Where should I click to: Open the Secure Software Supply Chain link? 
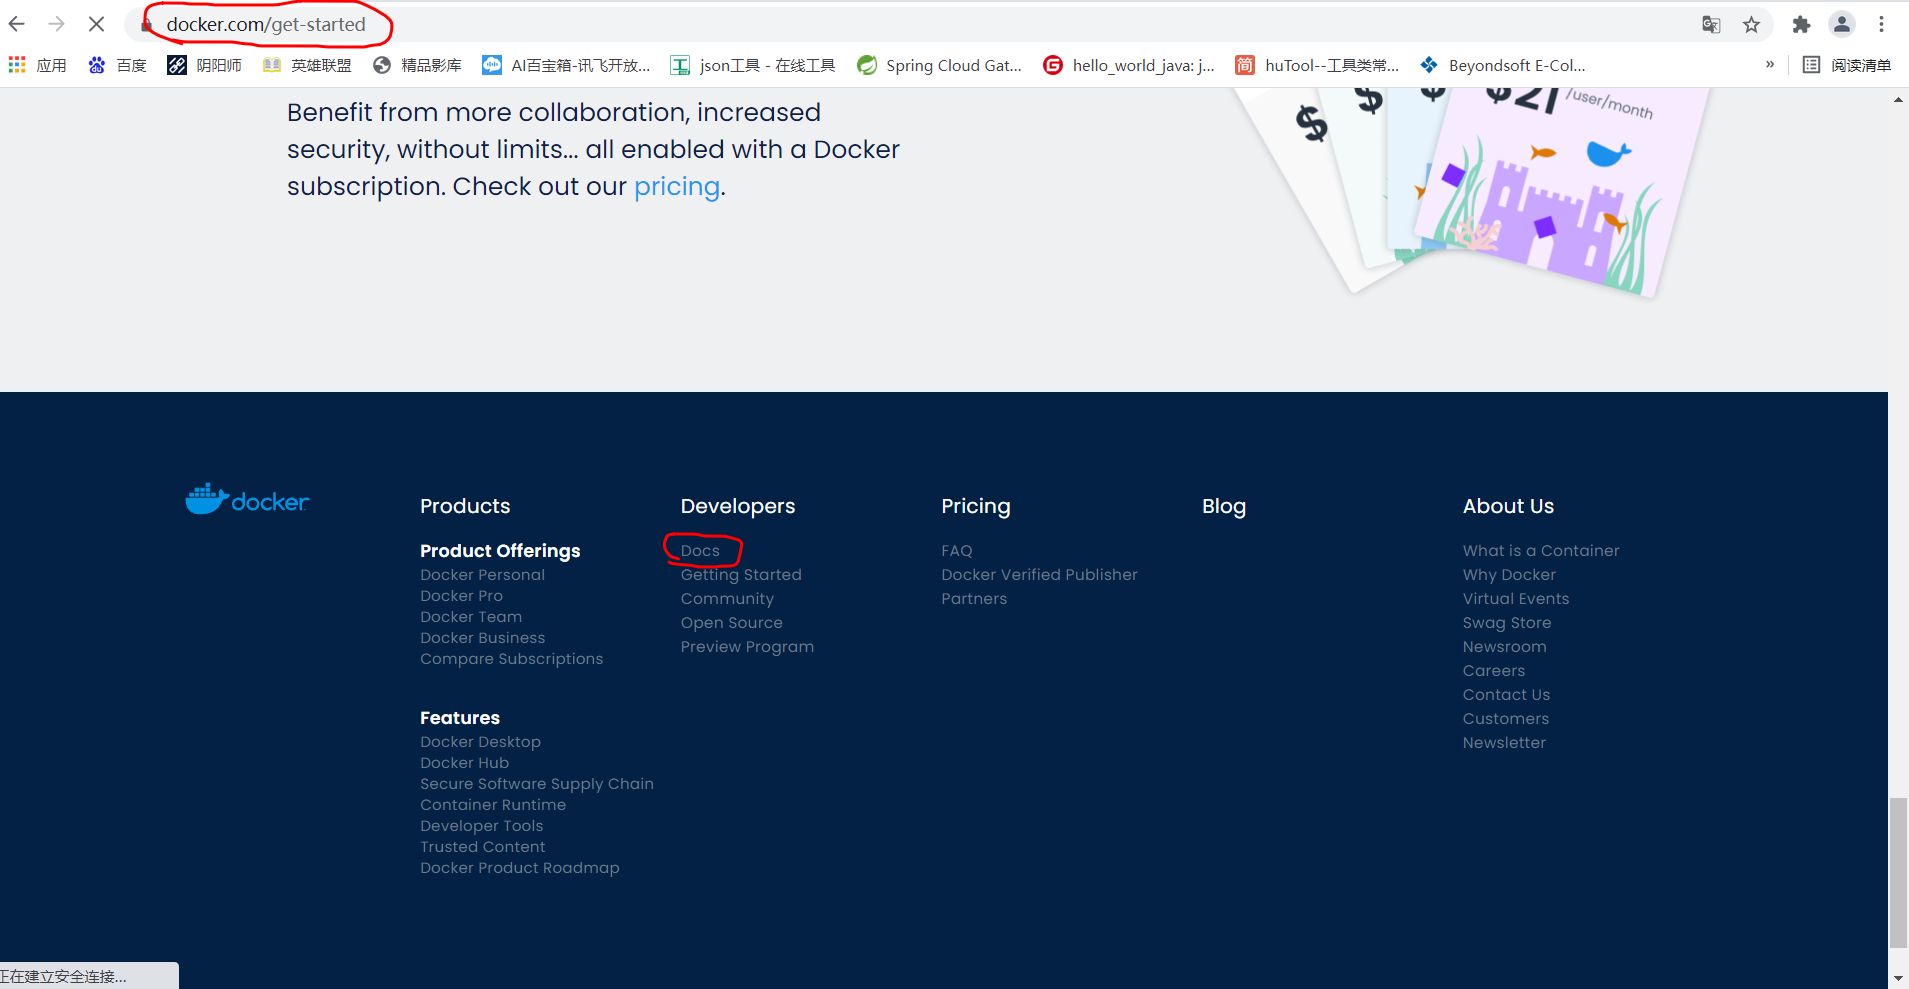(x=537, y=784)
